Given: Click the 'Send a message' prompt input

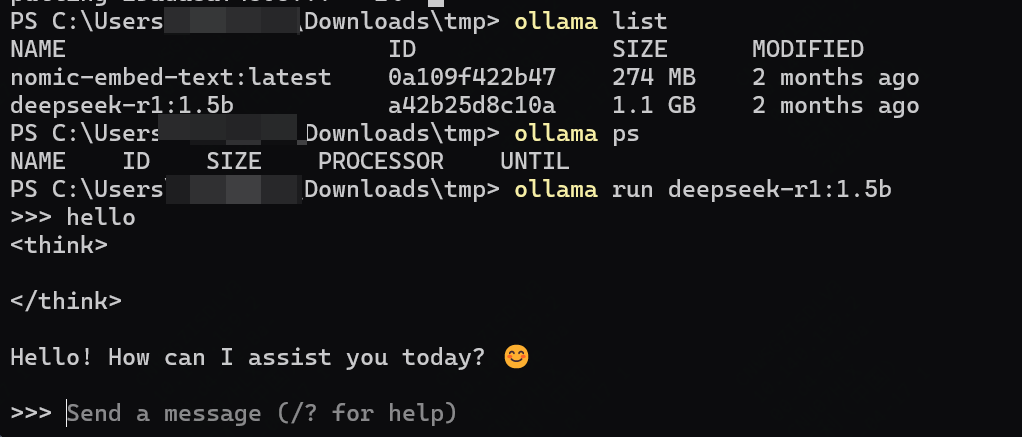Looking at the screenshot, I should (262, 413).
